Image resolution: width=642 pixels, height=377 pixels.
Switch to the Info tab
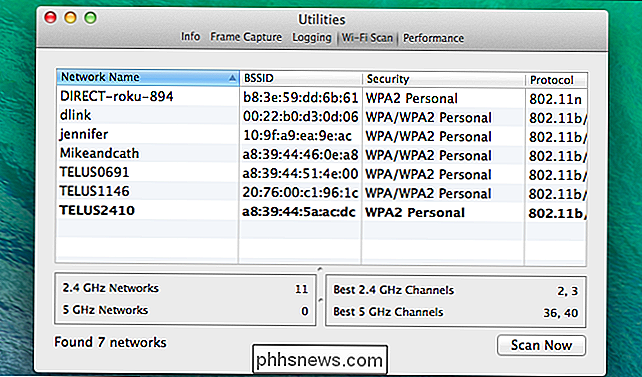coord(190,37)
